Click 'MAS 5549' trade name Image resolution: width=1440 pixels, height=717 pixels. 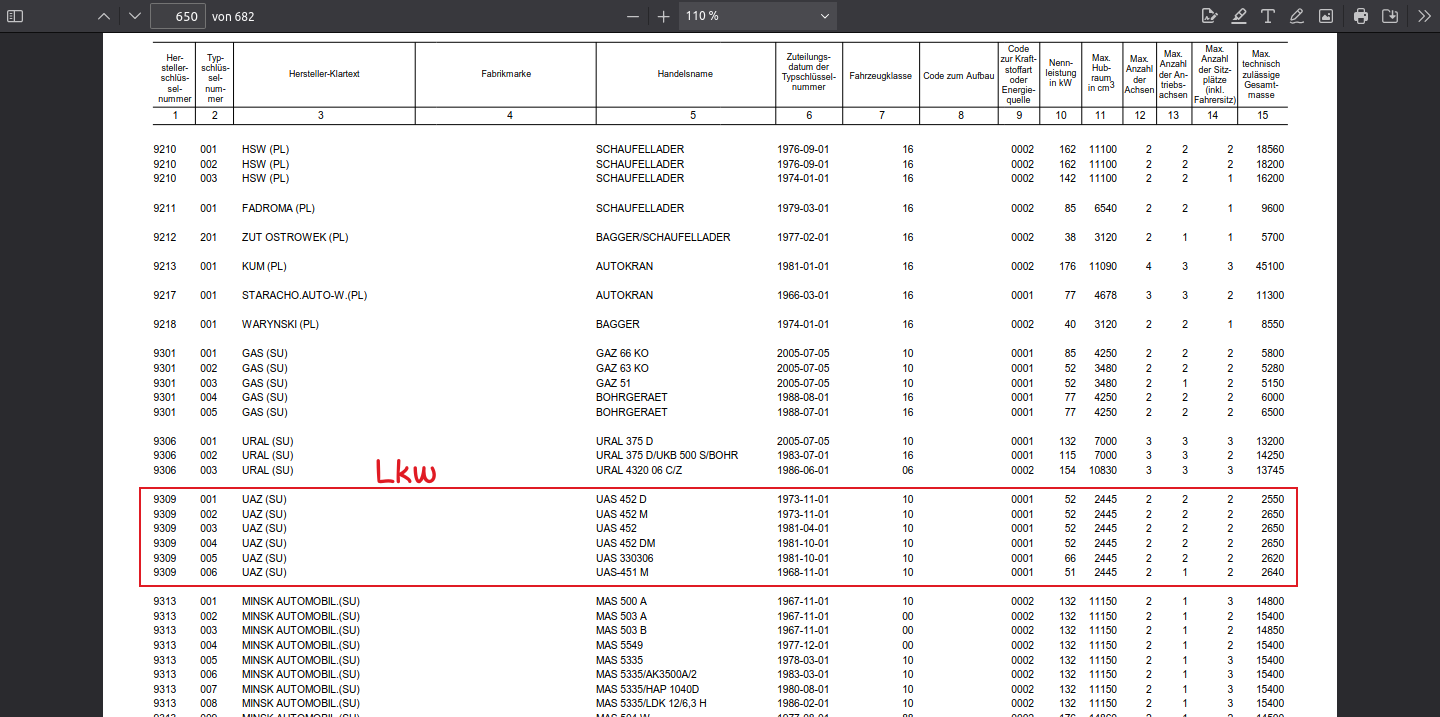tap(618, 645)
